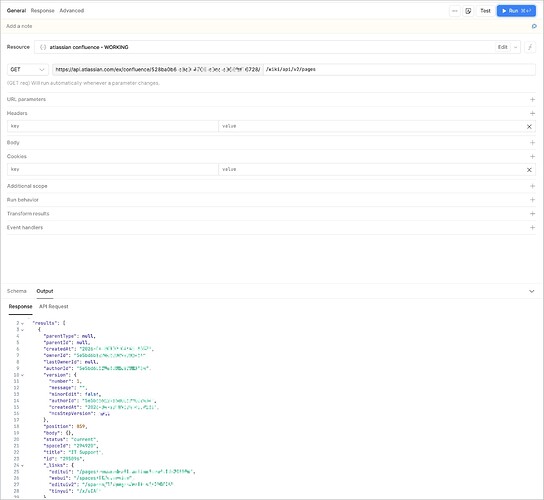The width and height of the screenshot is (544, 500).
Task: Add a URL parameter with plus icon
Action: click(x=532, y=100)
